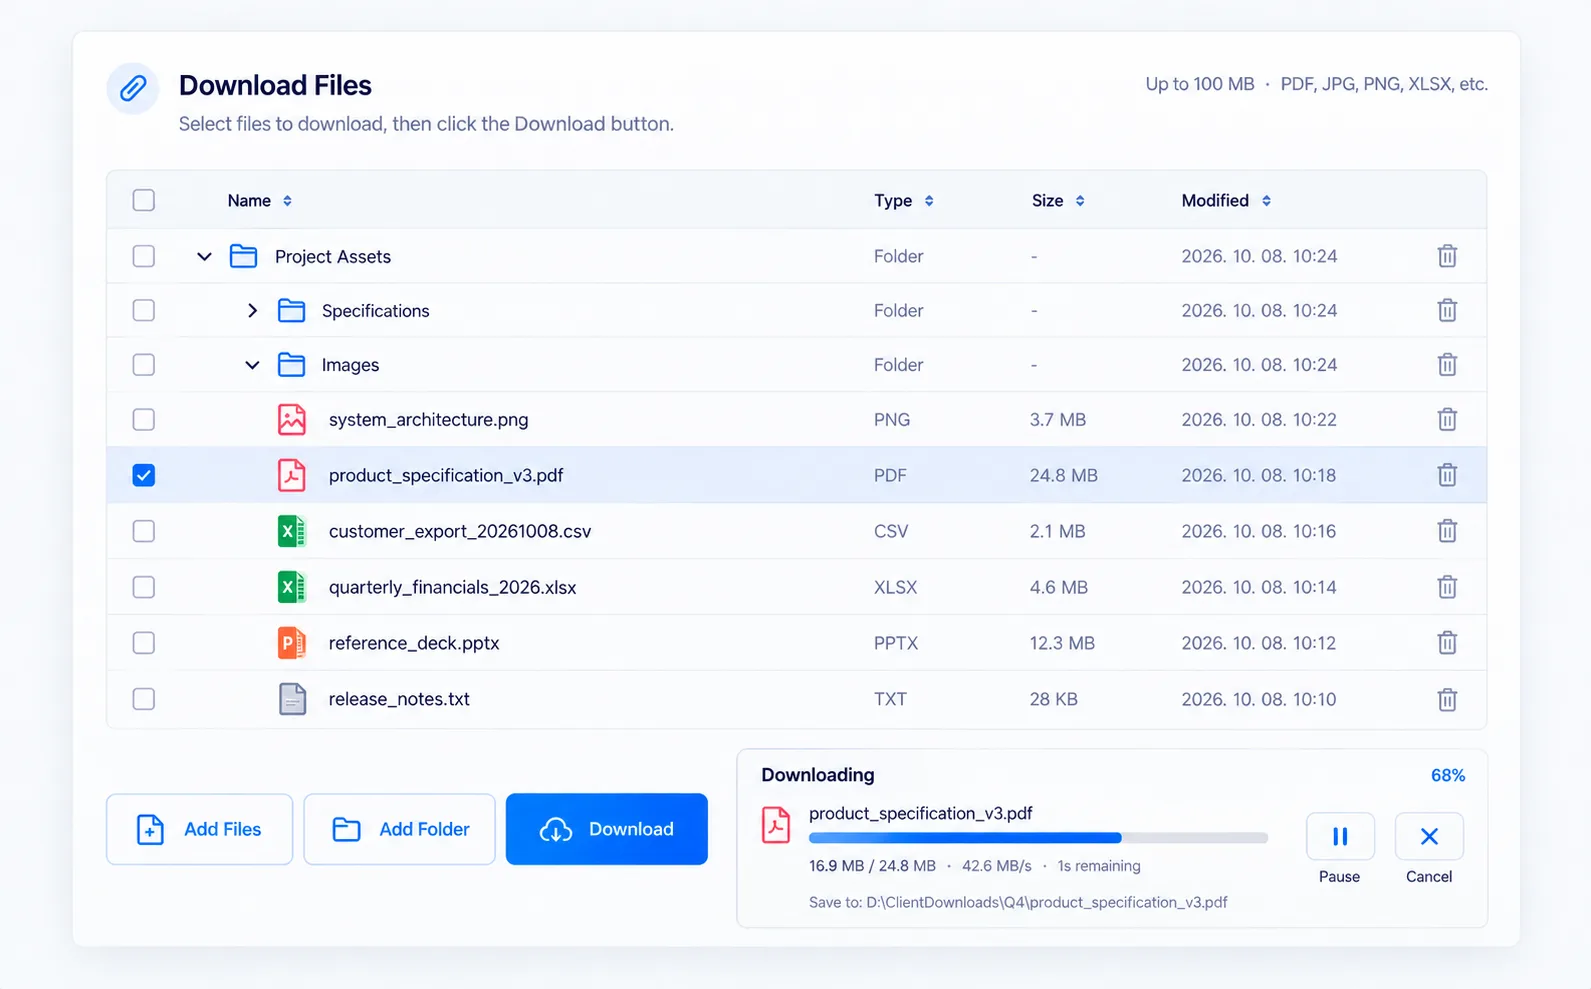Click the Project Assets folder icon
This screenshot has width=1591, height=989.
(x=243, y=256)
